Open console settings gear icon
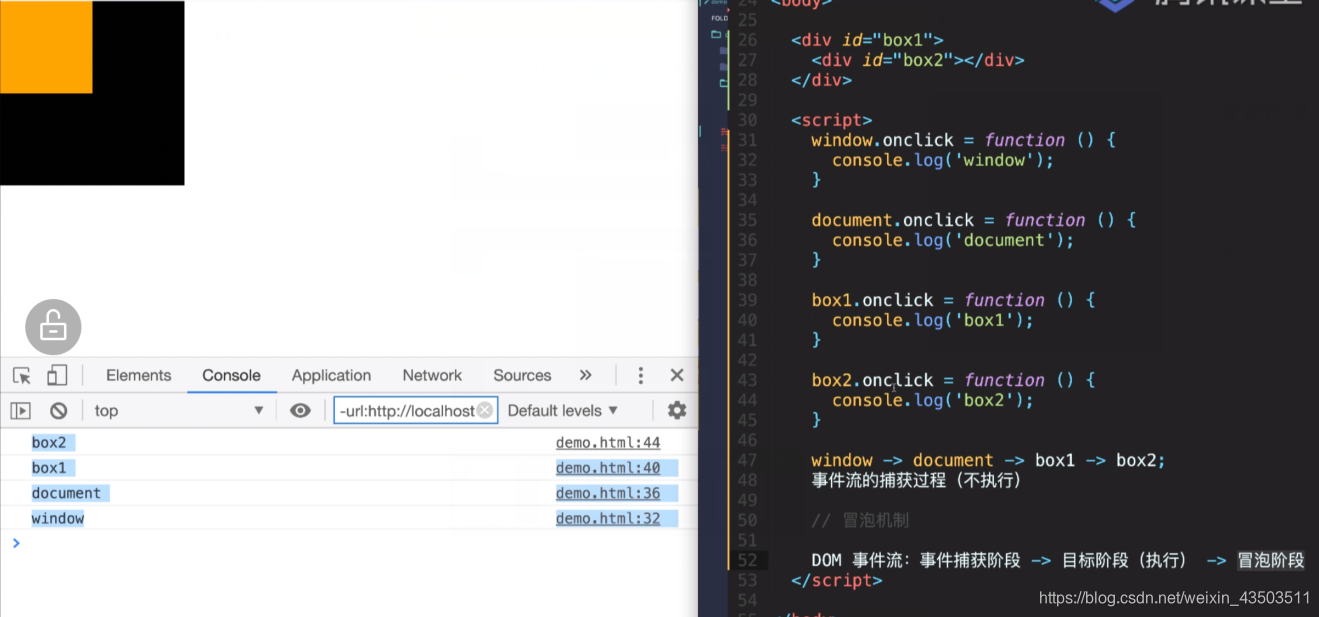This screenshot has height=617, width=1319. pyautogui.click(x=677, y=411)
